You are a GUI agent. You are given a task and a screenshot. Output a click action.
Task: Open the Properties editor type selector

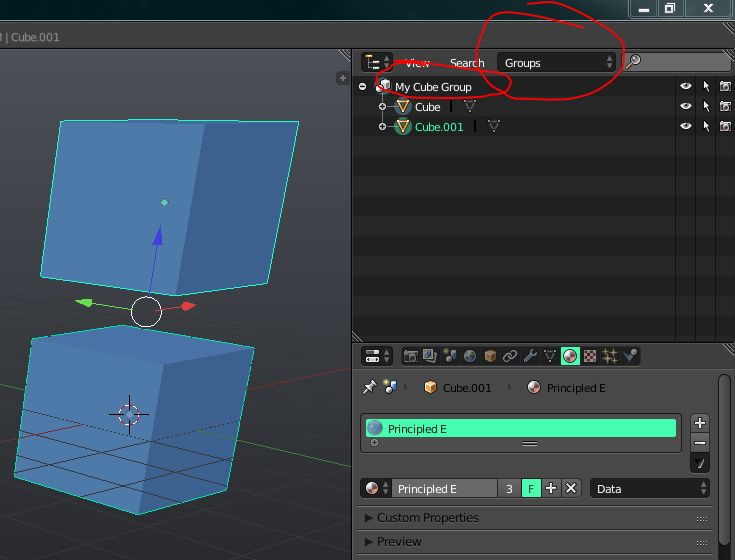(377, 356)
